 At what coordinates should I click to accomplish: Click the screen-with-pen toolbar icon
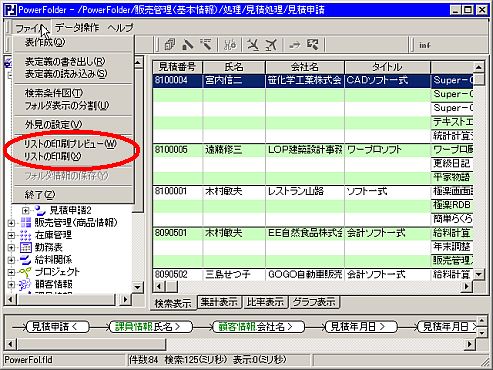313,44
